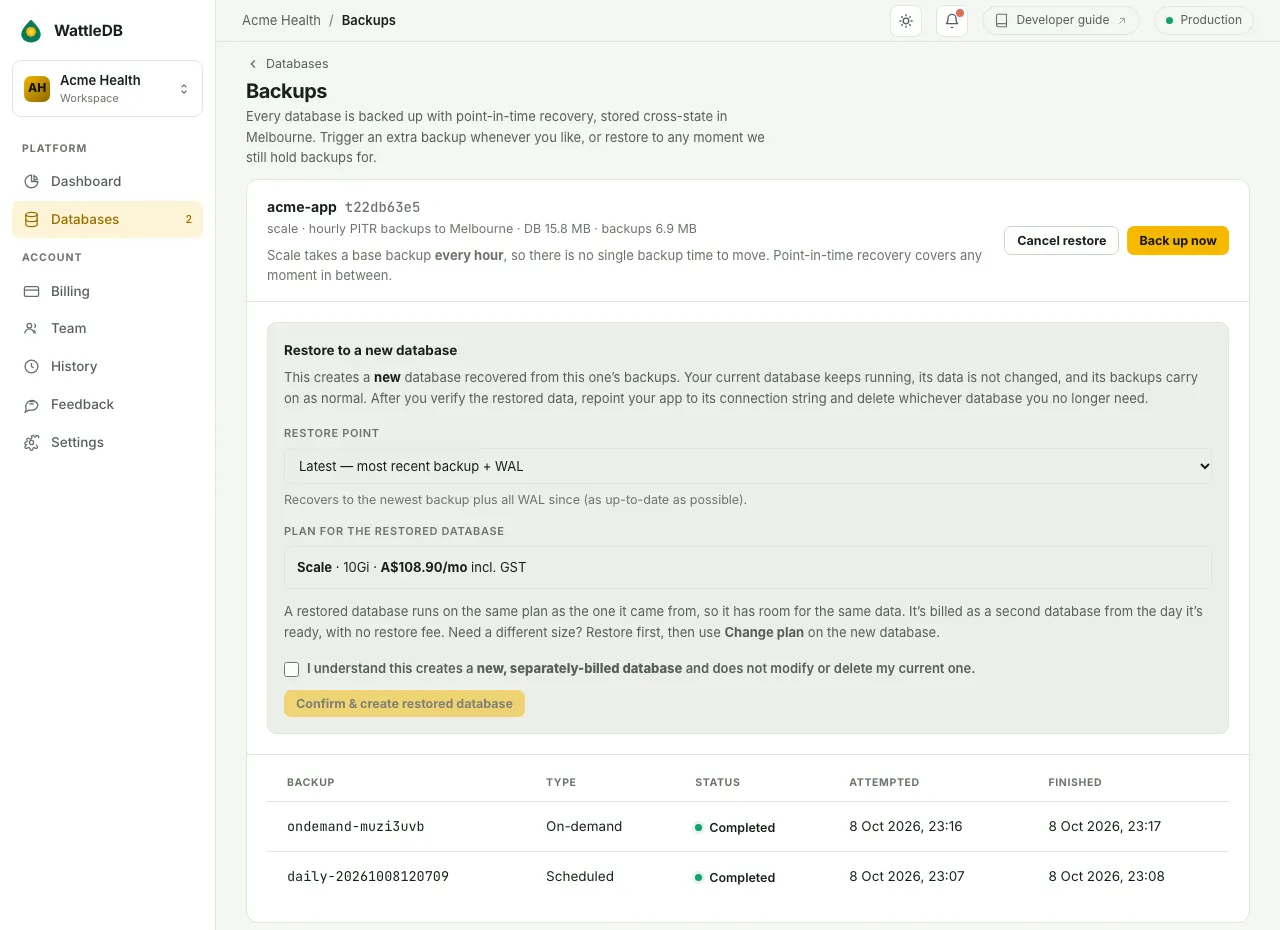Toggle the light/dark theme sun icon
Viewport: 1280px width, 930px height.
[906, 20]
